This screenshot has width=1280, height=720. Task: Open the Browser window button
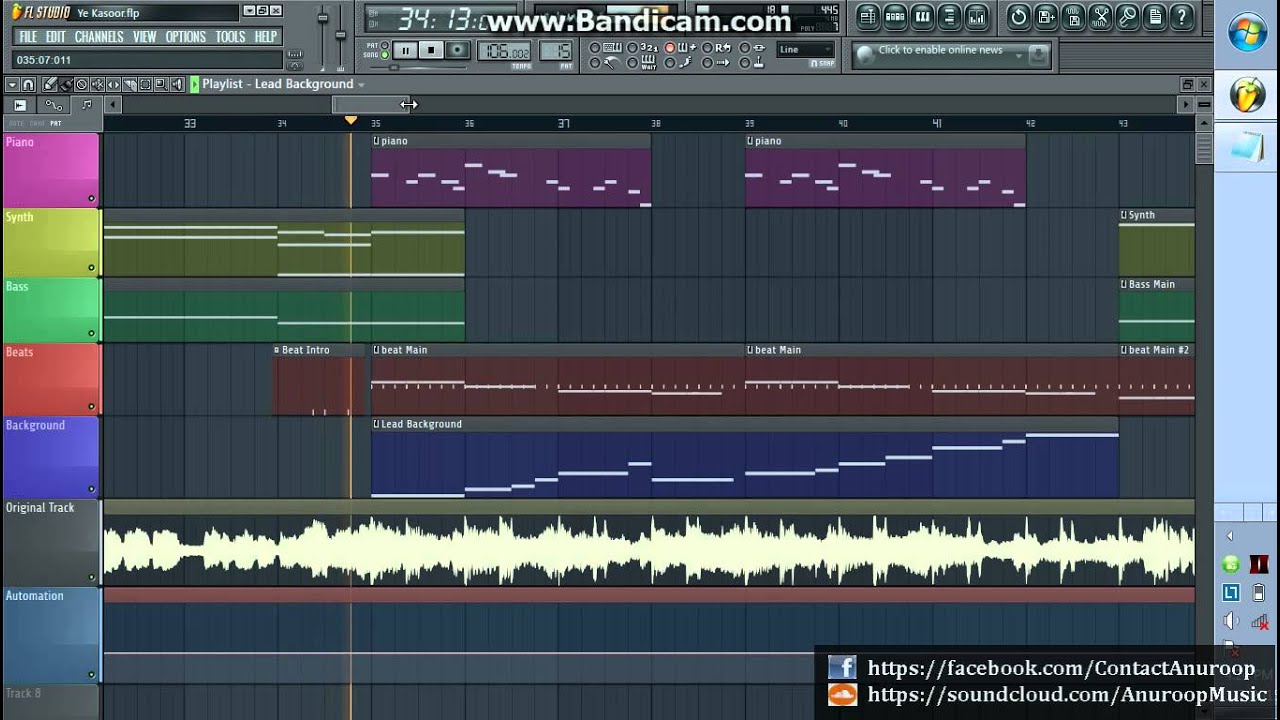(949, 16)
